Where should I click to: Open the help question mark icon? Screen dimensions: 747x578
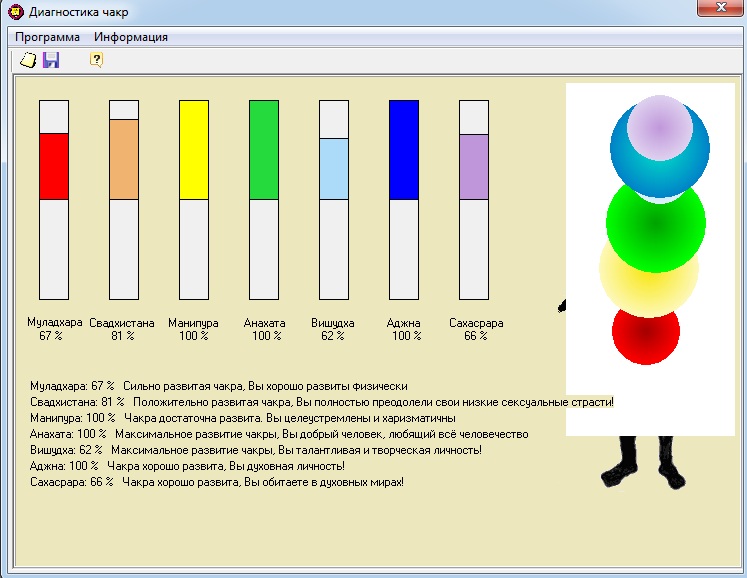(x=96, y=60)
